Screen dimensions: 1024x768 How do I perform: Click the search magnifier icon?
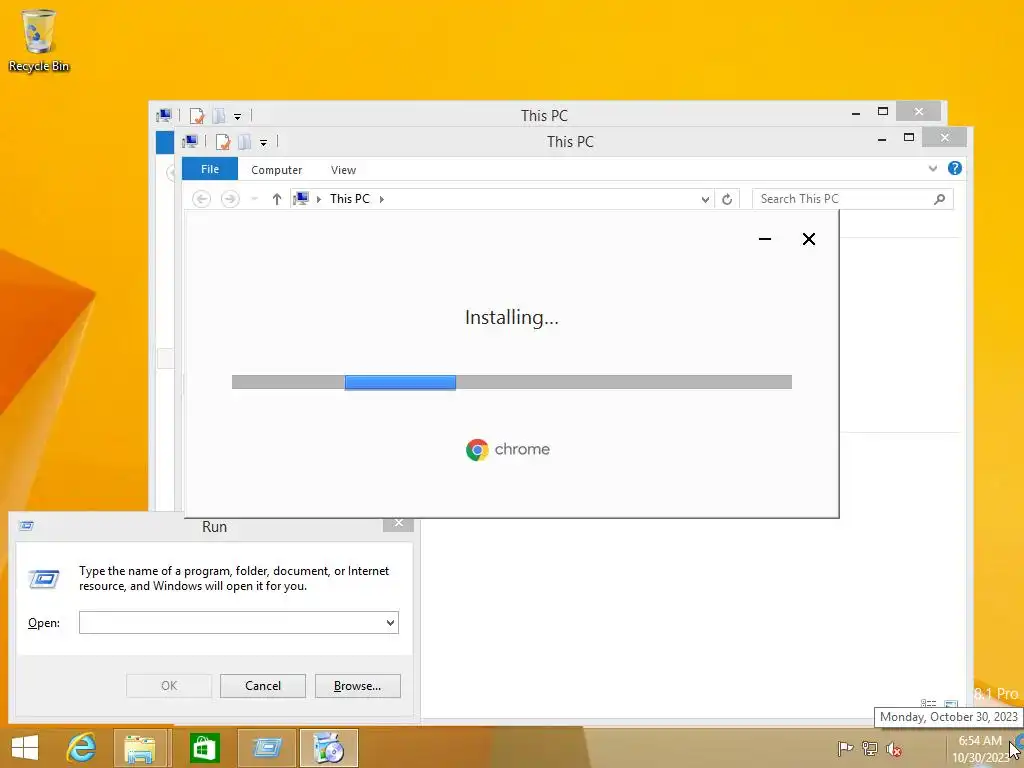tap(939, 199)
